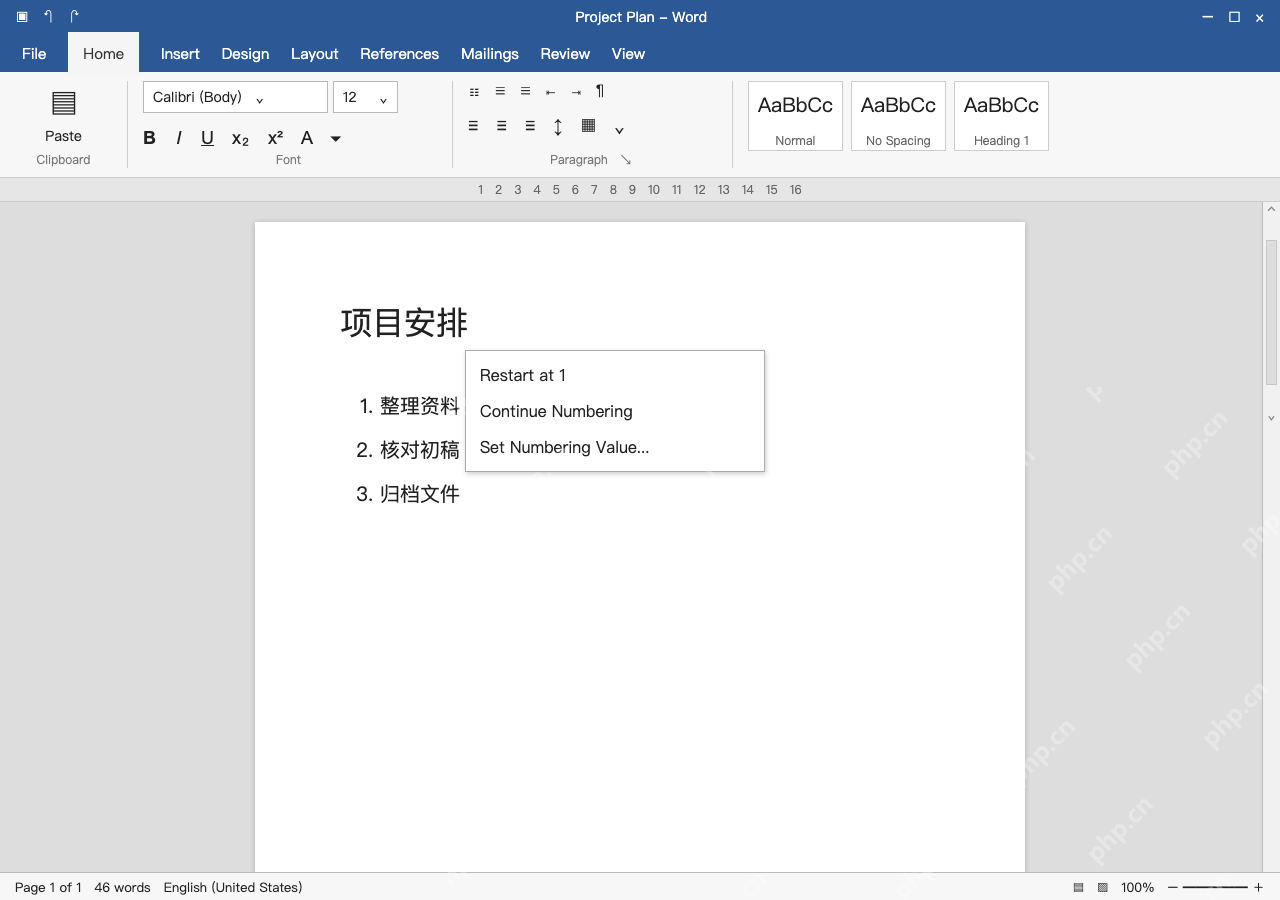Click the Save icon in title bar
This screenshot has width=1280, height=900.
coord(22,17)
